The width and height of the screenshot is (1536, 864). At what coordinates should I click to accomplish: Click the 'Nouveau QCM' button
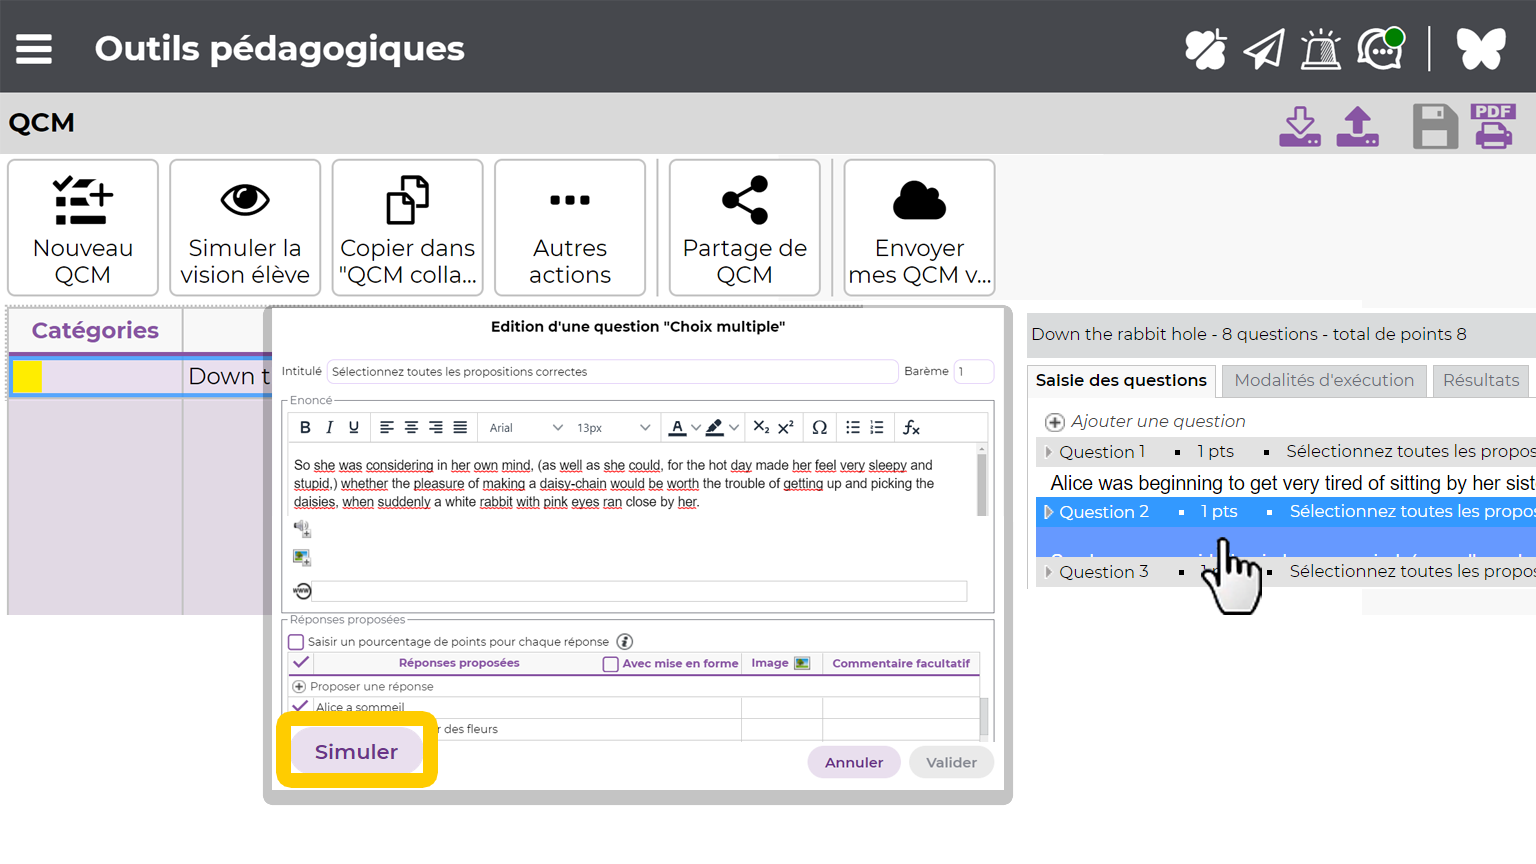[x=83, y=228]
